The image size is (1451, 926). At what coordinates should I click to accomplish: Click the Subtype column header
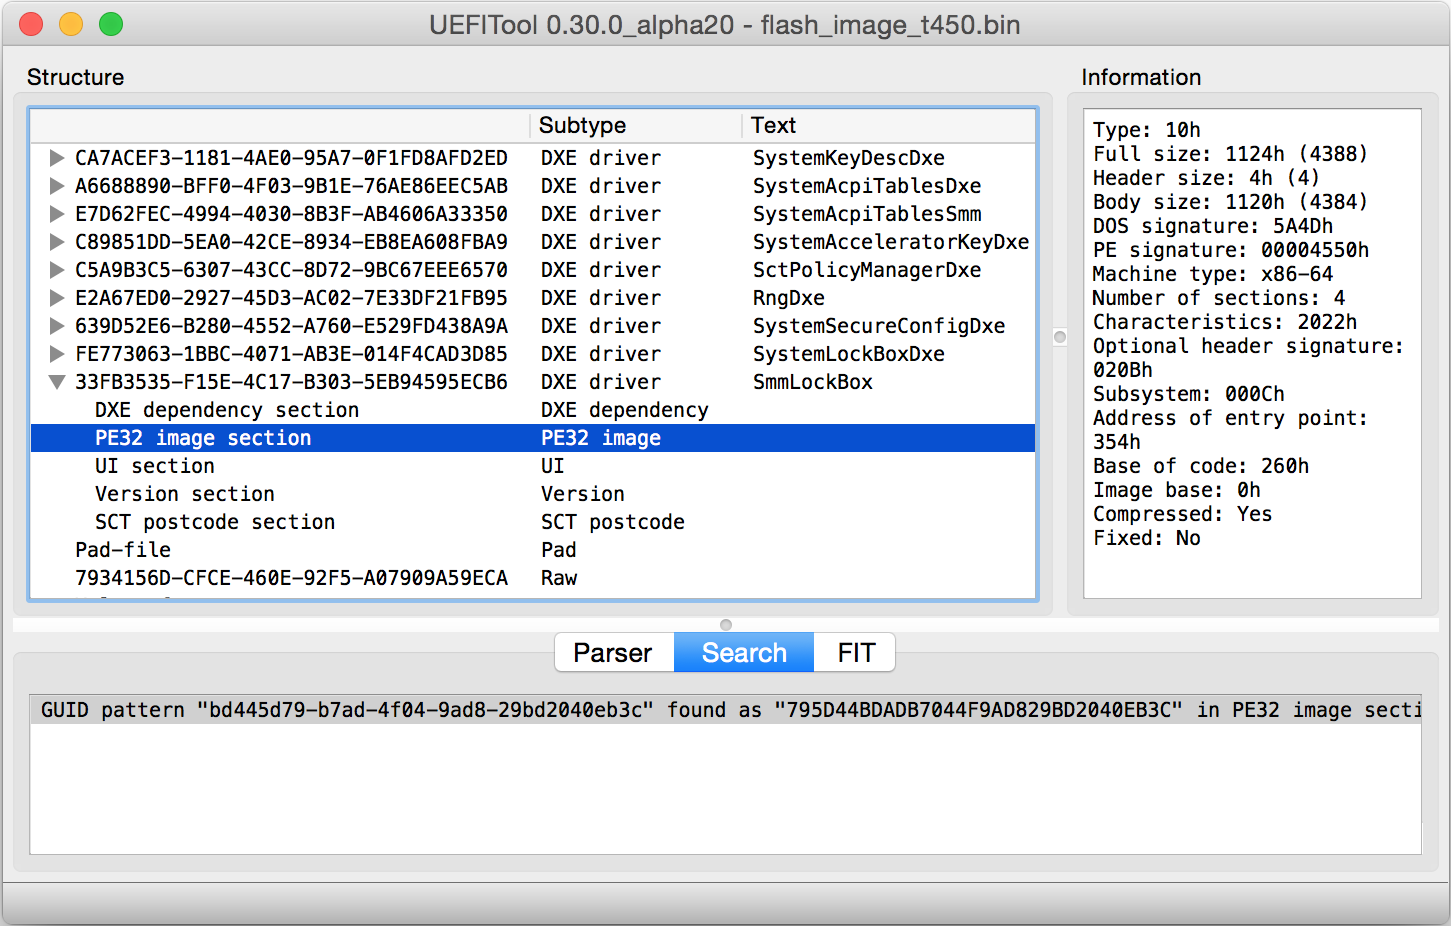click(635, 125)
